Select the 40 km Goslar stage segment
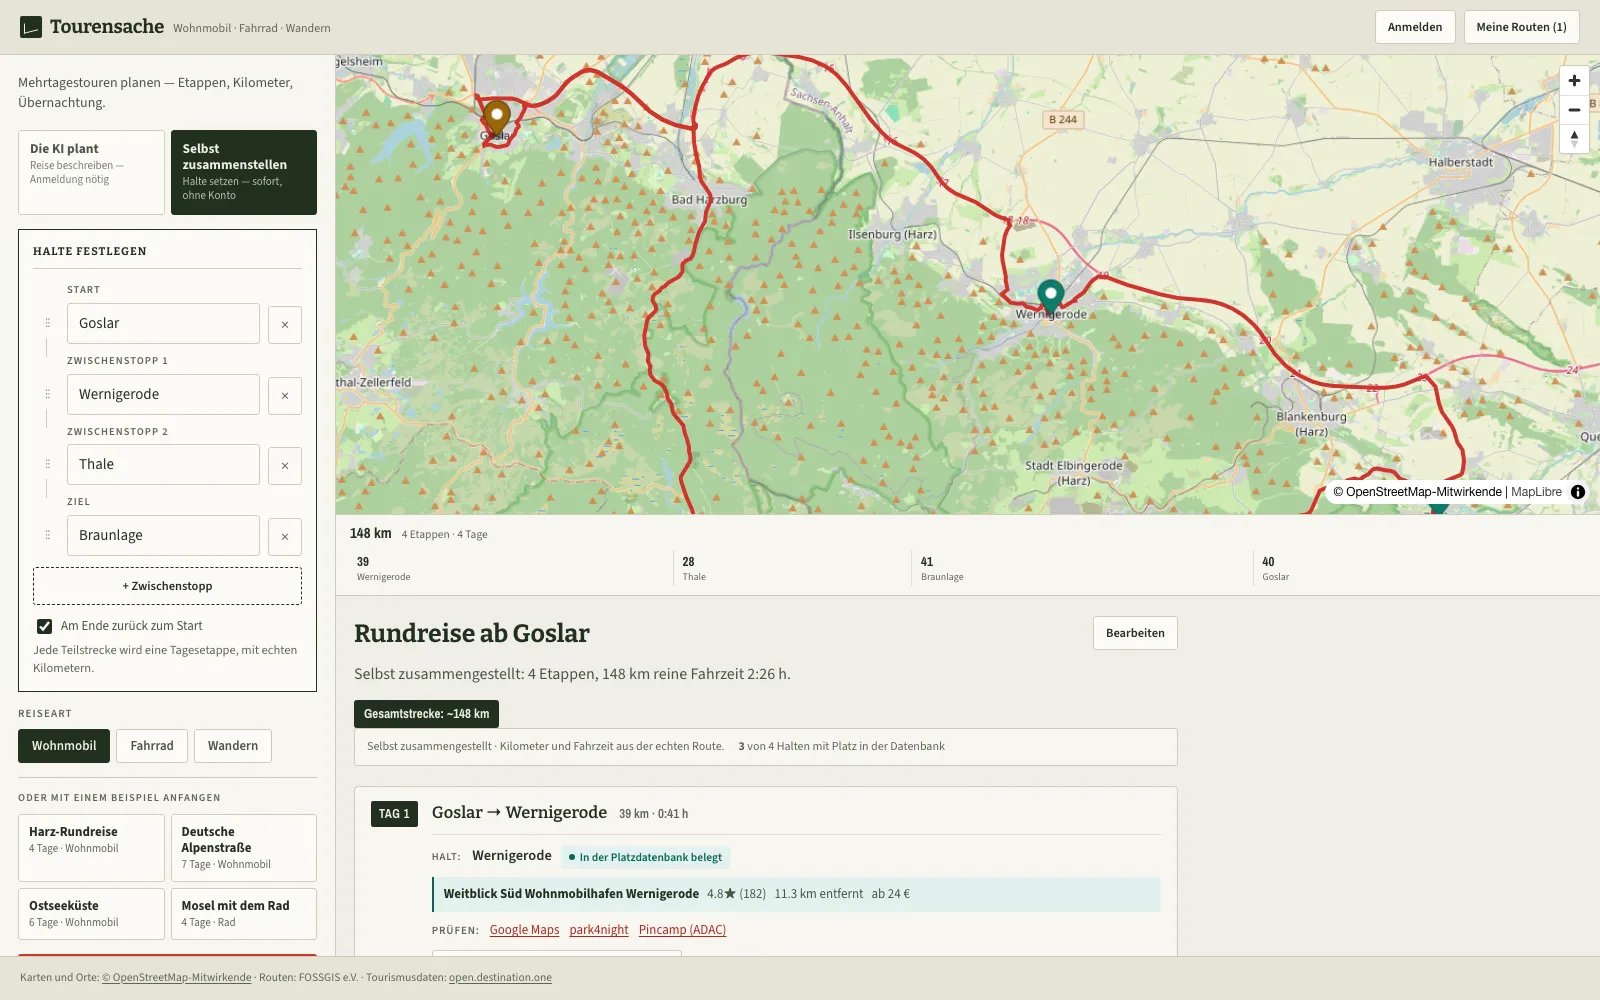Screen dimensions: 1600x1000 click(x=1420, y=568)
